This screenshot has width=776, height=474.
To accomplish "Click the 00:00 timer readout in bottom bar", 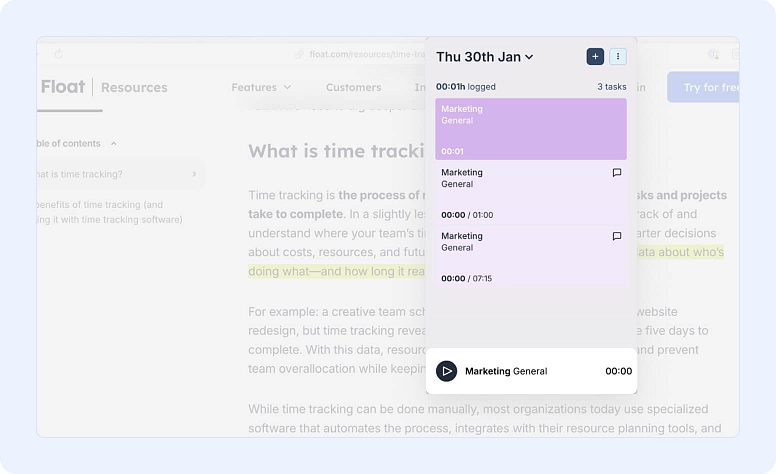I will 619,371.
